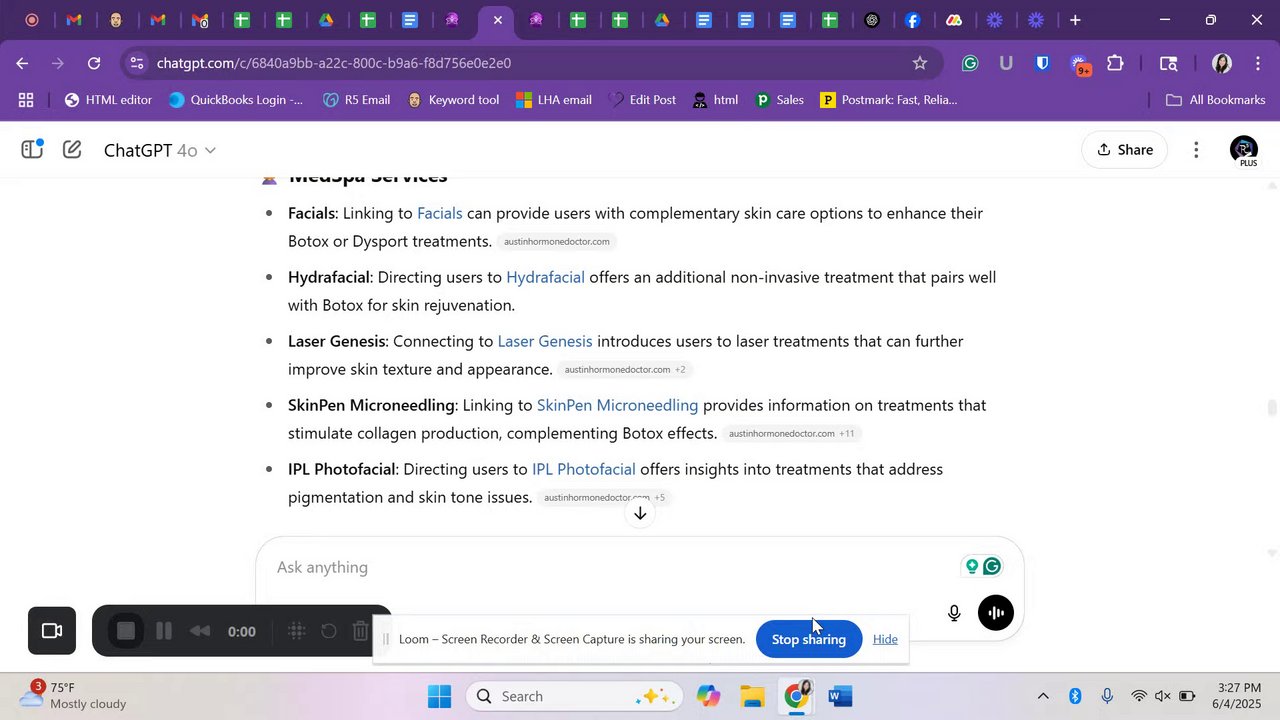
Task: Open the bookmarks bar apps grid icon
Action: tap(26, 100)
